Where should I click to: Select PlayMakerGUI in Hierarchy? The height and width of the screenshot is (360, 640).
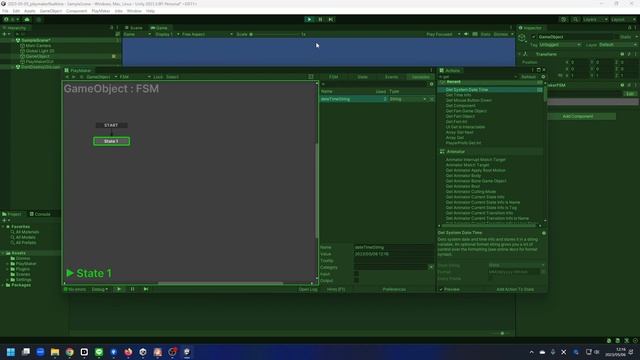coord(39,62)
